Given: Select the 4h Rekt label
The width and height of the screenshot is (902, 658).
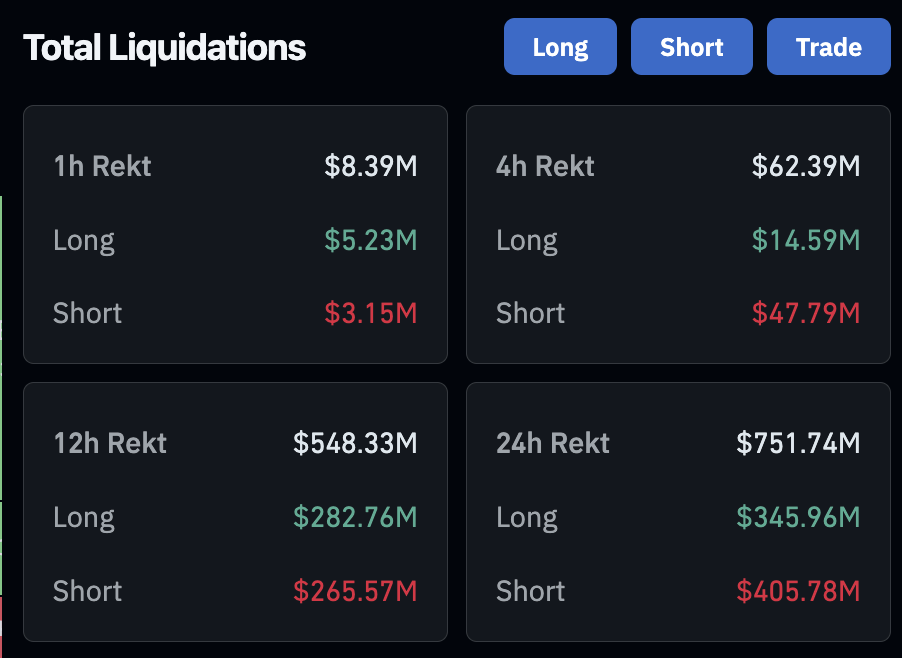Looking at the screenshot, I should pos(545,166).
